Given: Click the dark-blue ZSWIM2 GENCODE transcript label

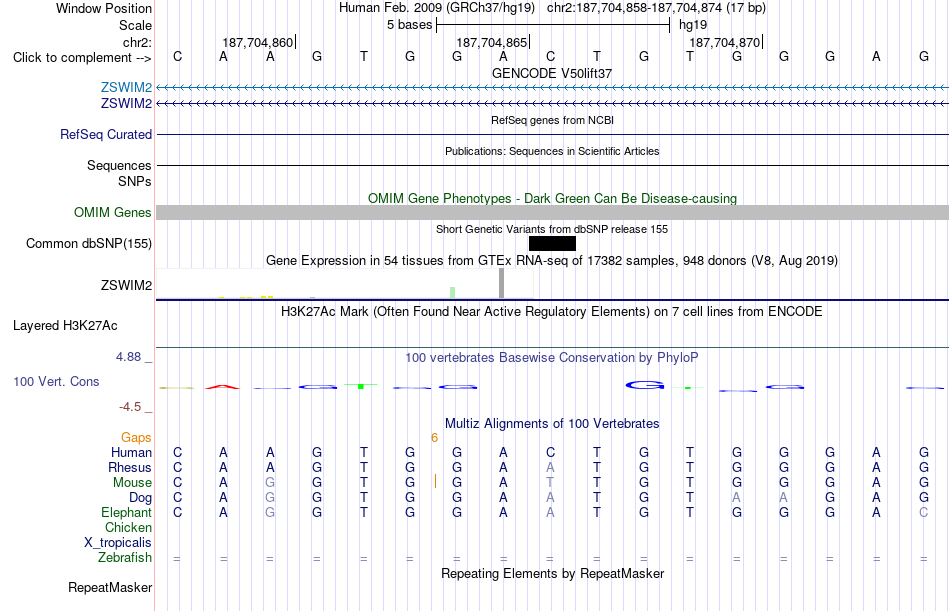Looking at the screenshot, I should (126, 104).
